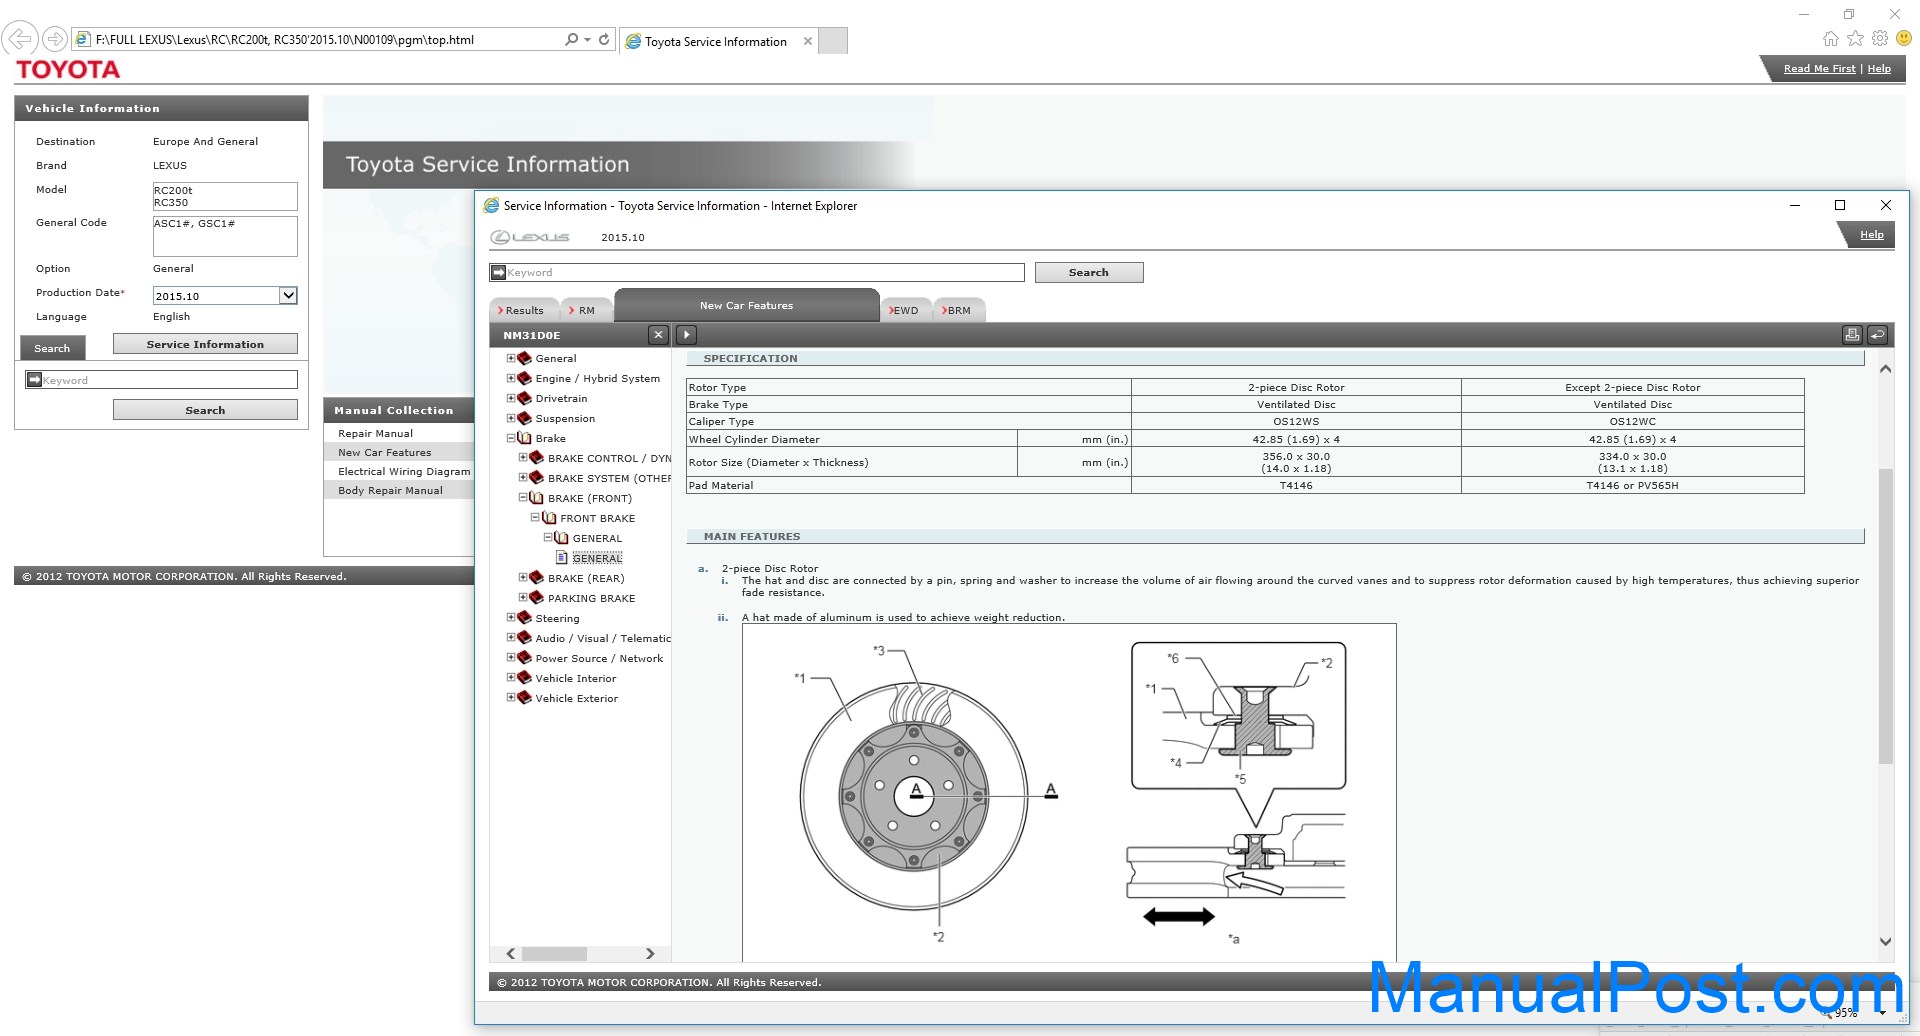Open the Production Date 2015.10 dropdown
The height and width of the screenshot is (1036, 1920).
tap(288, 295)
